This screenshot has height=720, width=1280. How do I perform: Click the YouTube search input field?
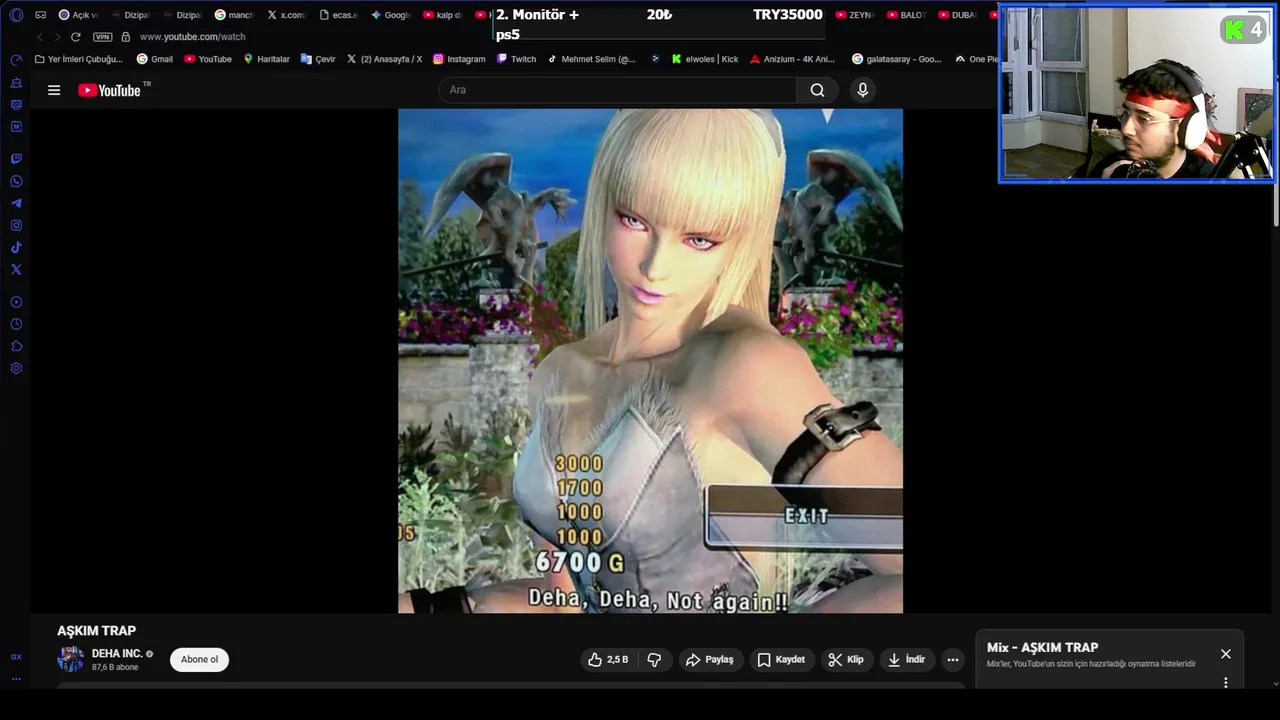[617, 90]
